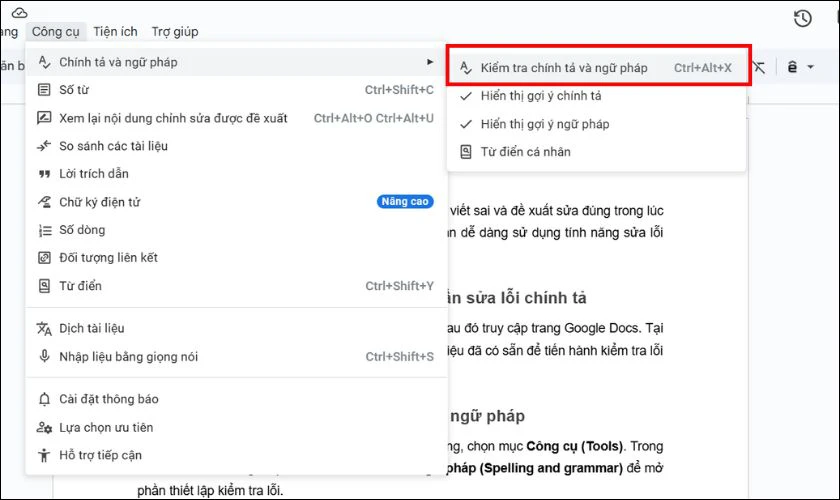Click the microphone voice typing icon
This screenshot has height=500, width=840.
tap(44, 356)
